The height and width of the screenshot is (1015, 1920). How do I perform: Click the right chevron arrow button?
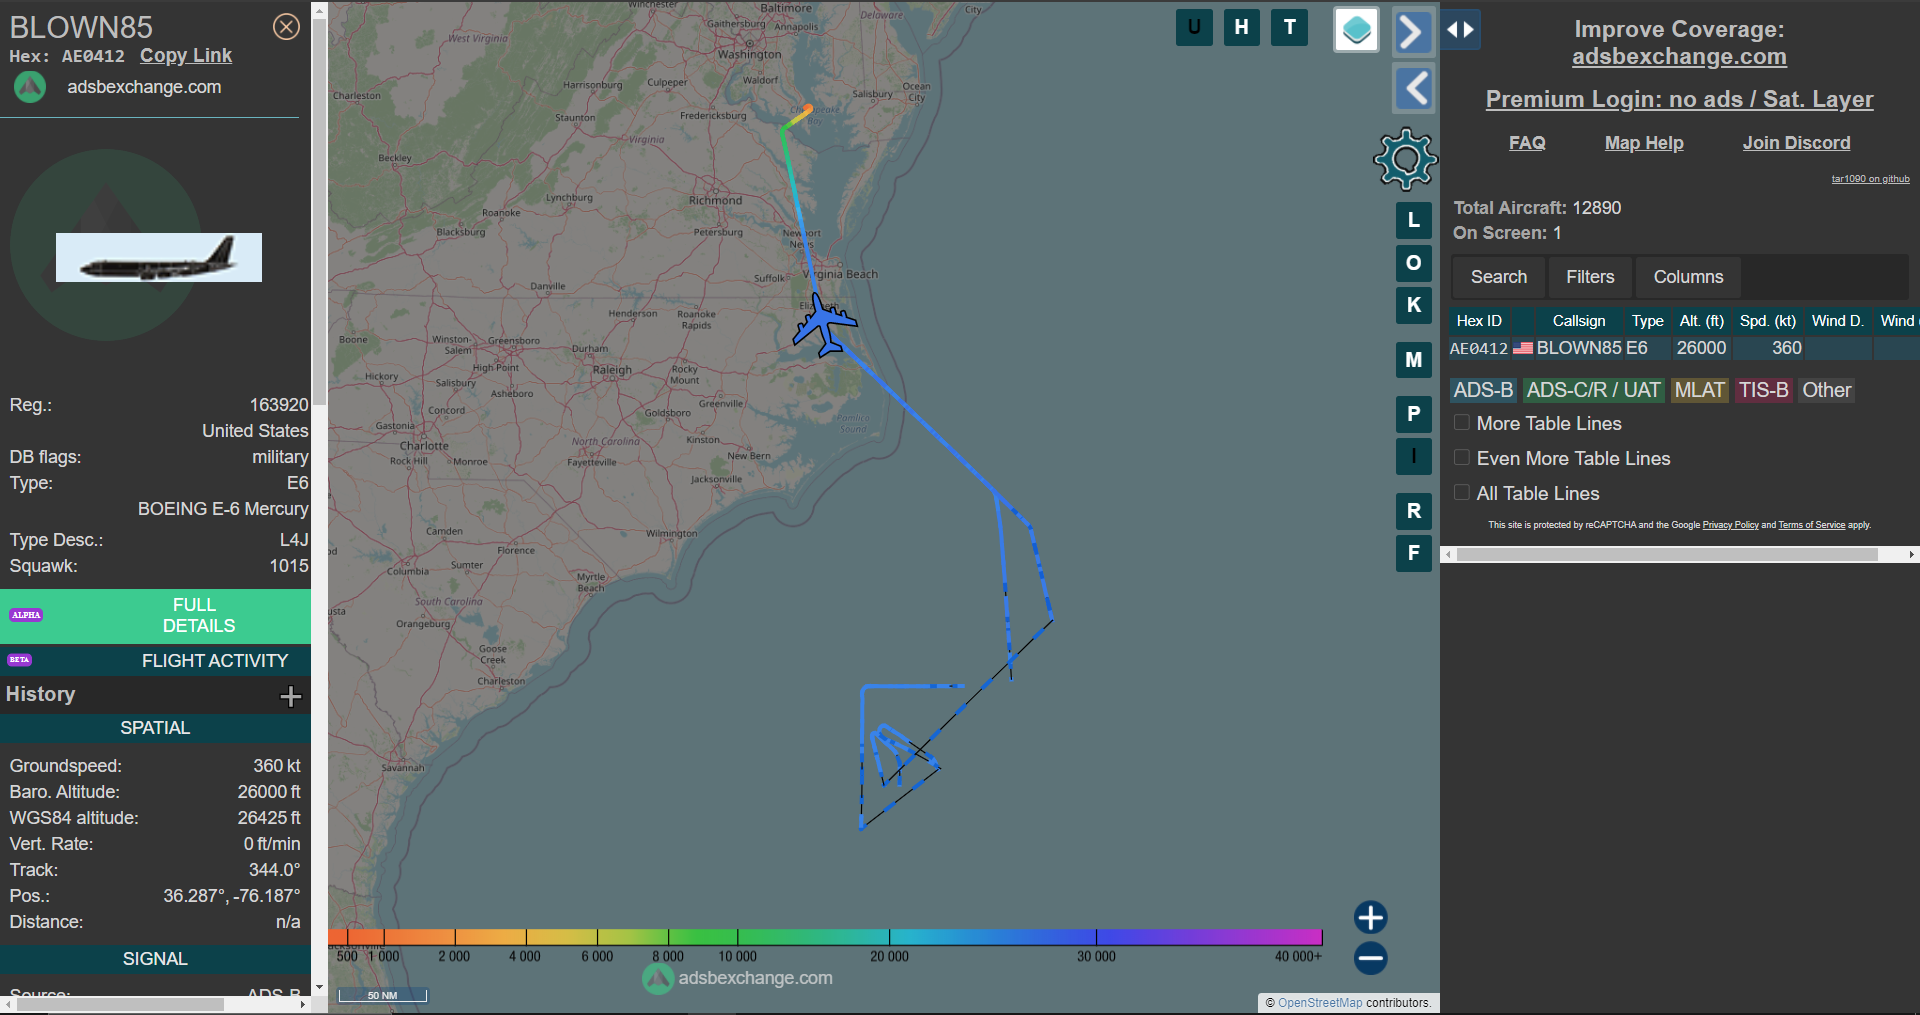(x=1412, y=31)
